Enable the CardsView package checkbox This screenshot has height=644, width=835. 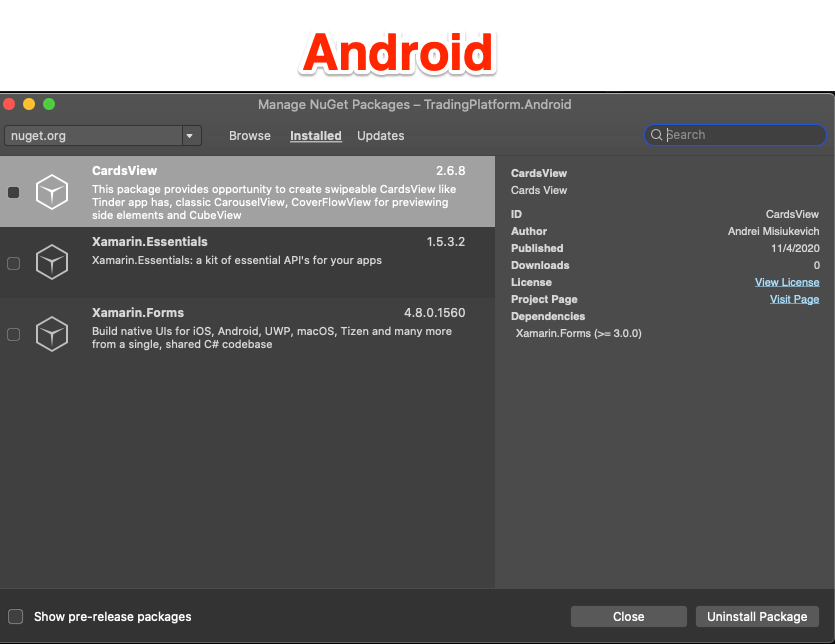[13, 192]
